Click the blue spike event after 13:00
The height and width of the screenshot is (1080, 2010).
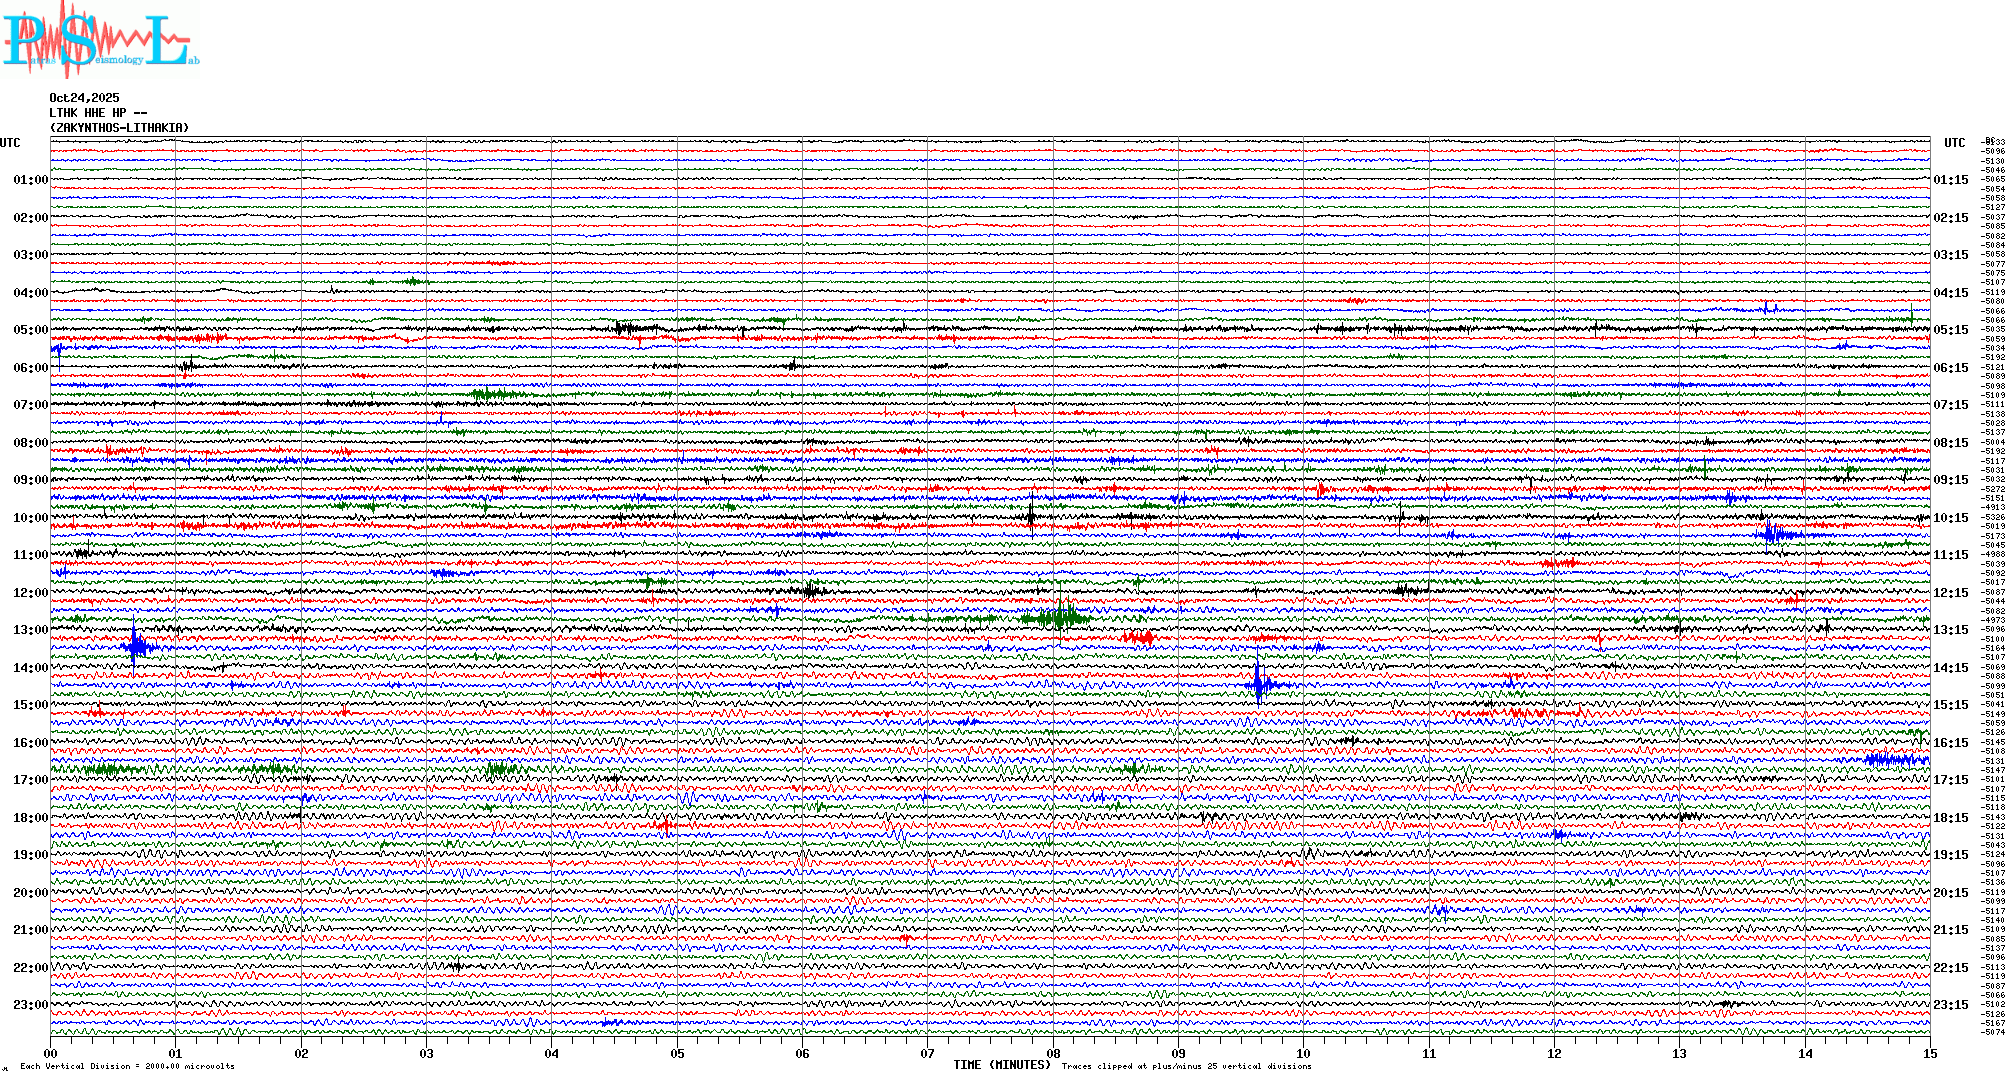[136, 646]
